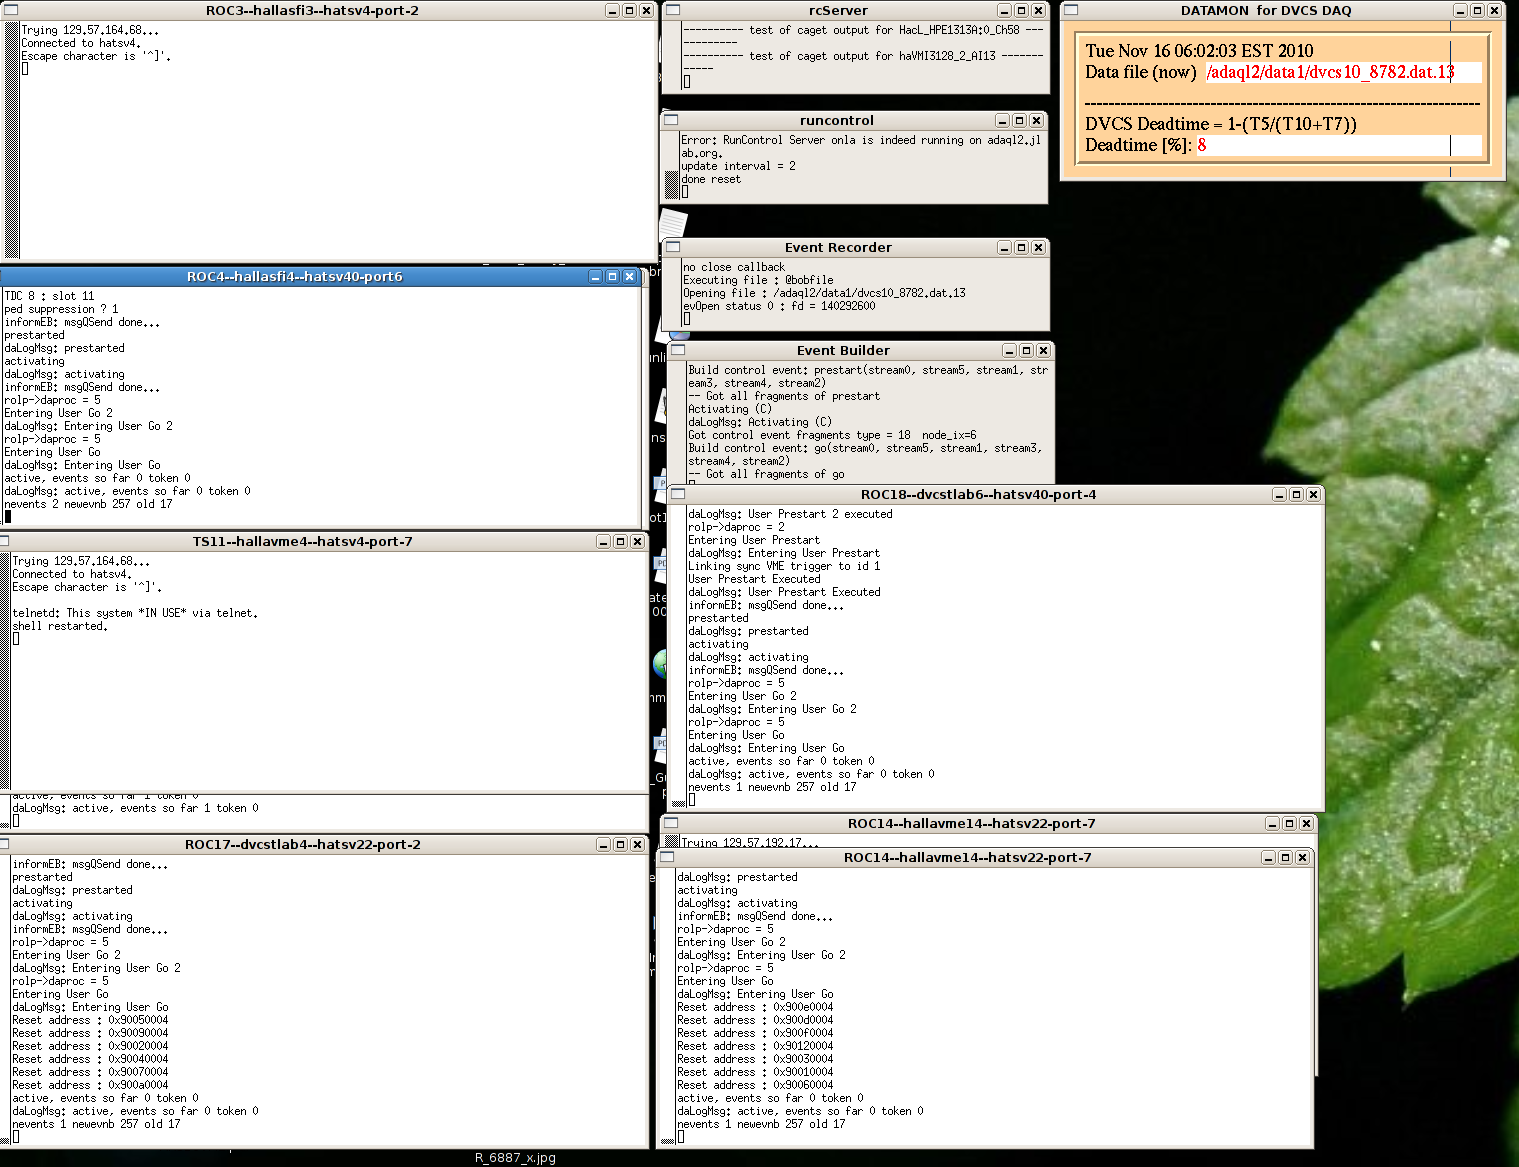
Task: Click 'telnetd: This system *IN USE* via telnet.' line
Action: [135, 613]
